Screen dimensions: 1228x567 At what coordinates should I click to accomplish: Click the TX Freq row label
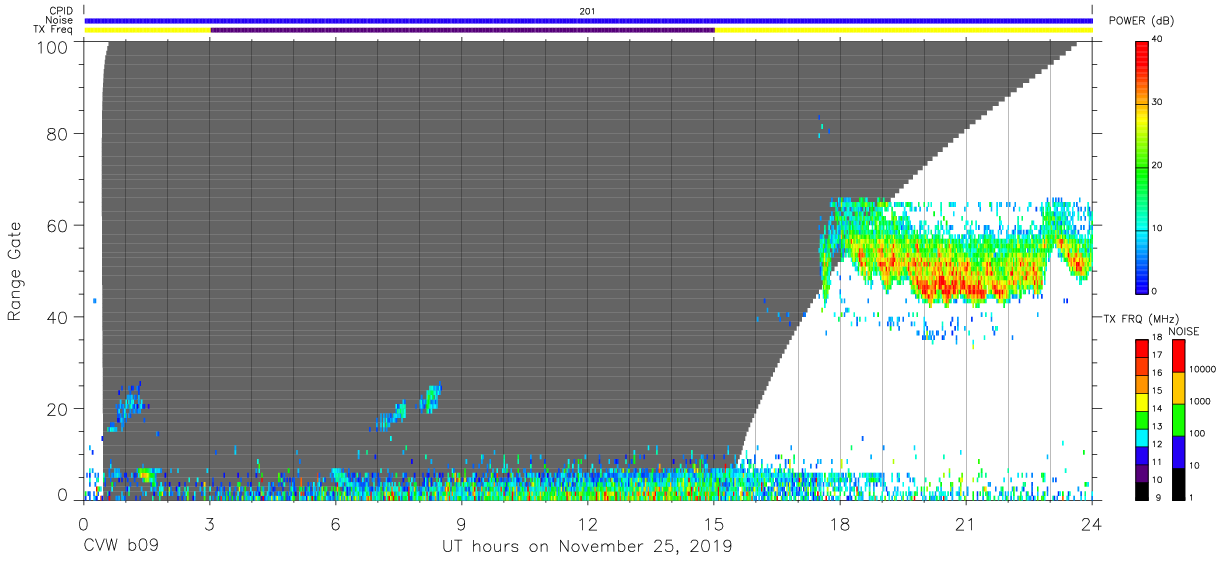[x=55, y=30]
